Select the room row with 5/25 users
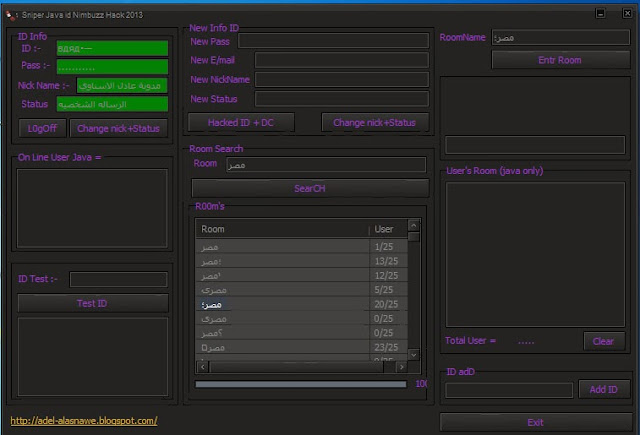Screen dimensions: 640x435 (x=302, y=290)
